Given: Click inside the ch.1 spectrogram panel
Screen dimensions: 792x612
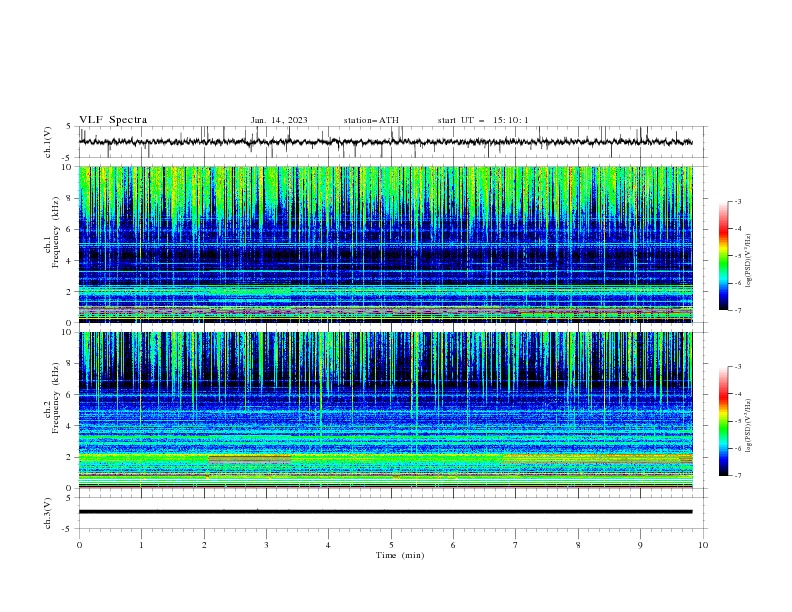Looking at the screenshot, I should pos(385,244).
